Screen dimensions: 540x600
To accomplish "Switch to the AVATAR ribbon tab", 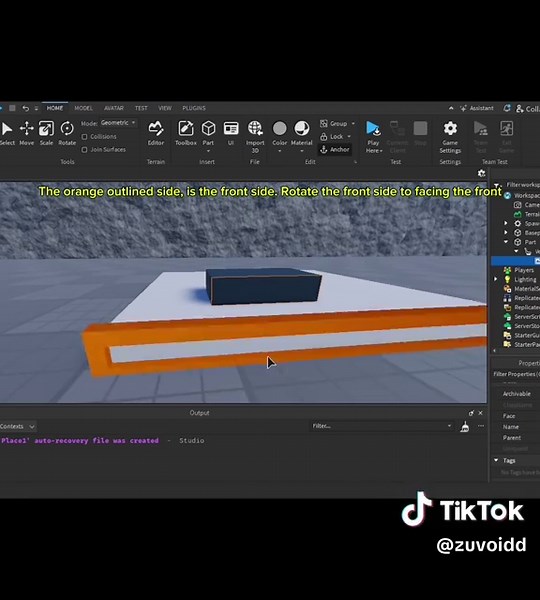I will click(x=114, y=108).
